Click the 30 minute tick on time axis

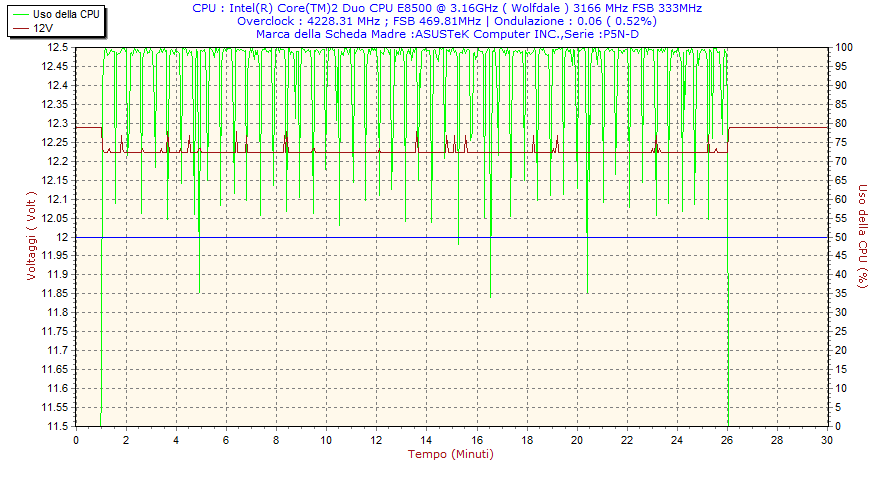[827, 440]
